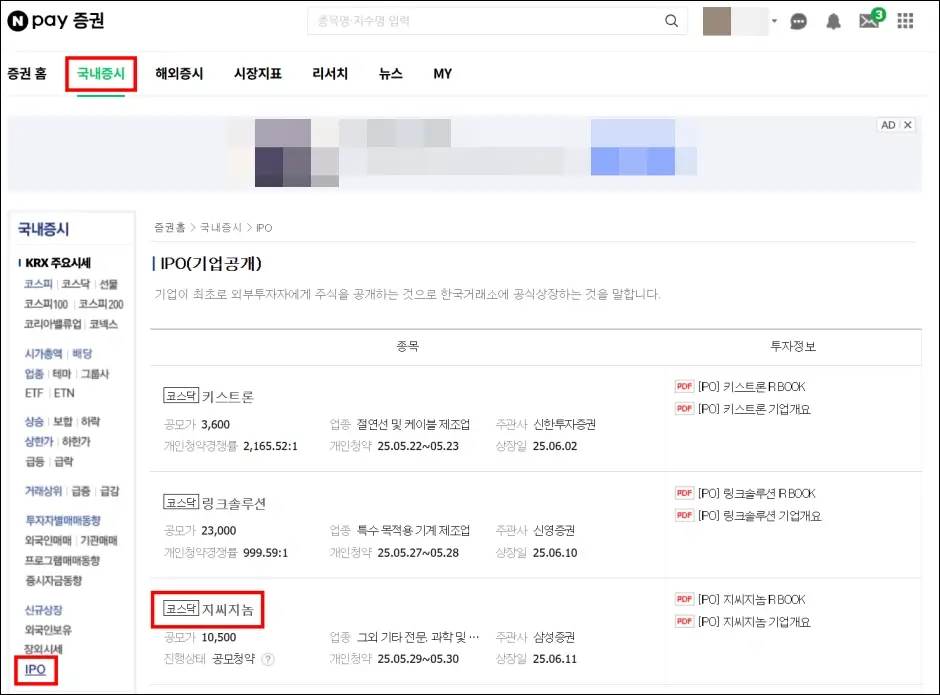Switch to 시장지표 tab

pos(258,74)
